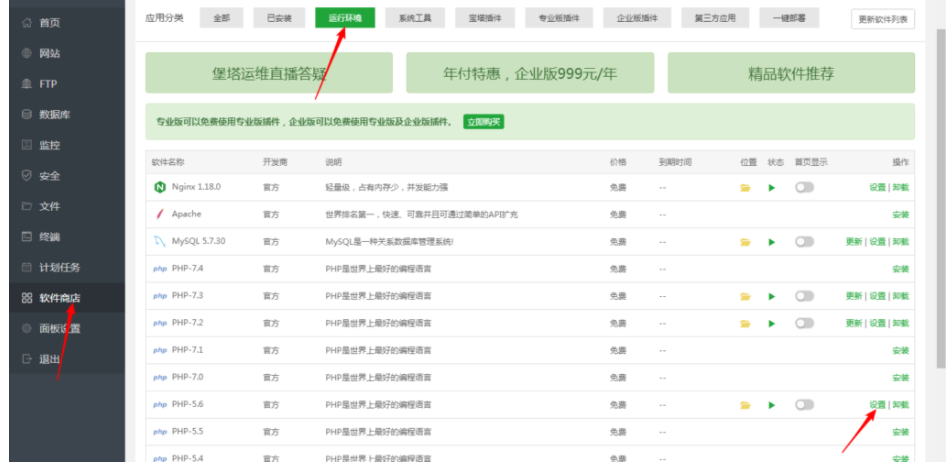Click 安装 link for Apache
946x471 pixels.
click(900, 215)
